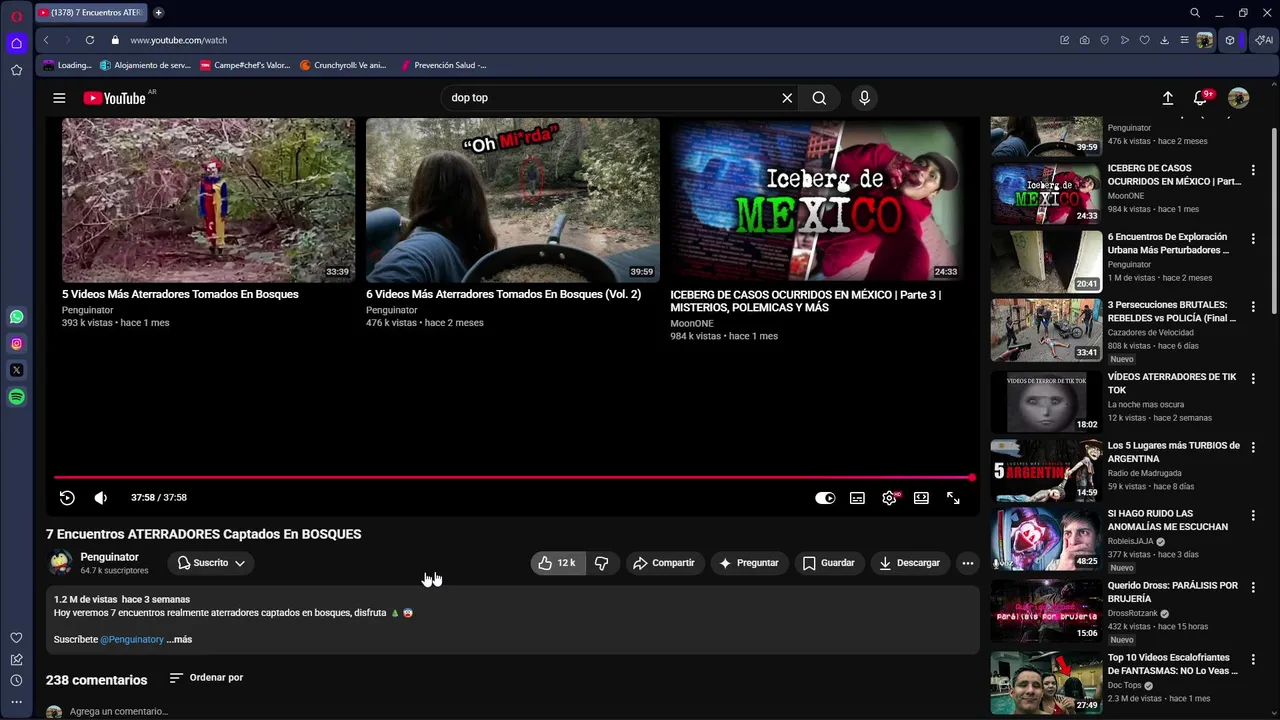Open the player settings gear
The height and width of the screenshot is (720, 1280).
(x=889, y=498)
